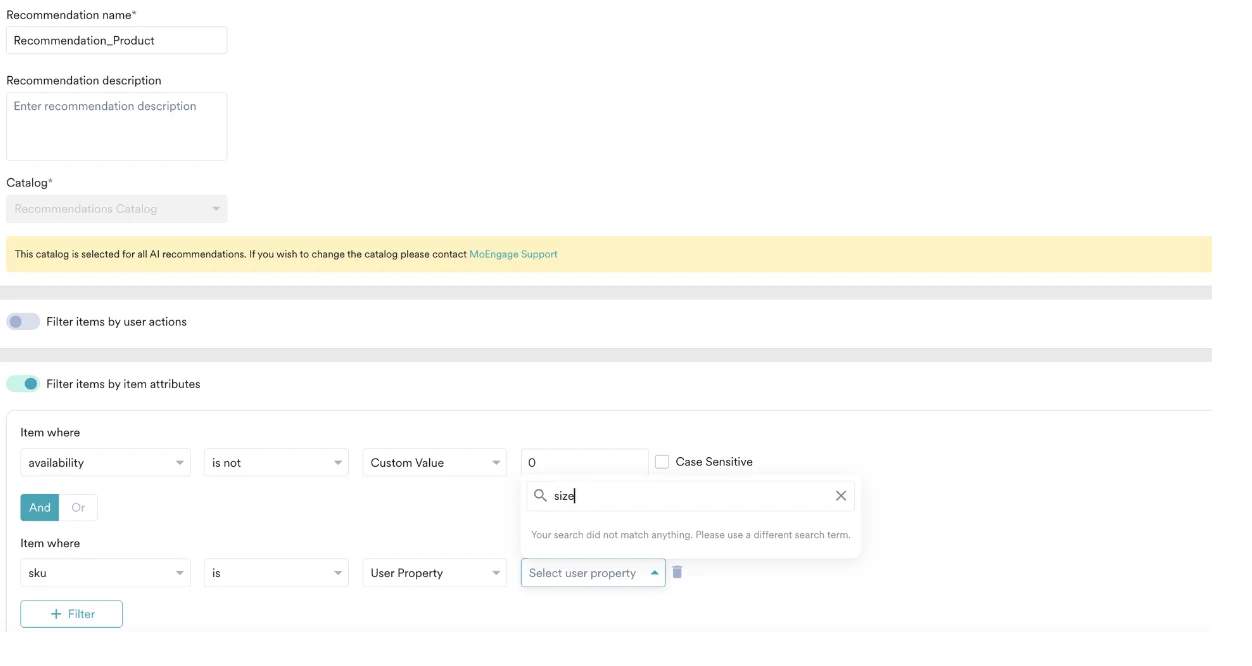Click the magnifier icon in search box
This screenshot has height=666, width=1252.
[x=540, y=495]
